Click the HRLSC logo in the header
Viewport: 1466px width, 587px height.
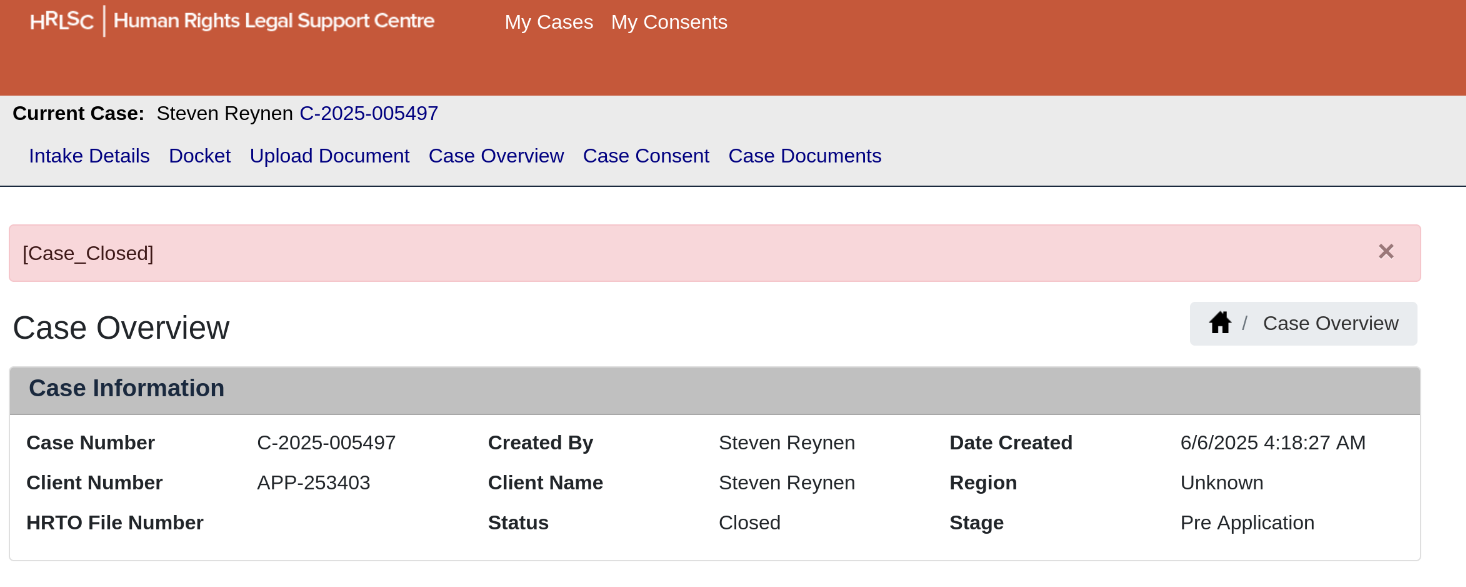pyautogui.click(x=61, y=21)
